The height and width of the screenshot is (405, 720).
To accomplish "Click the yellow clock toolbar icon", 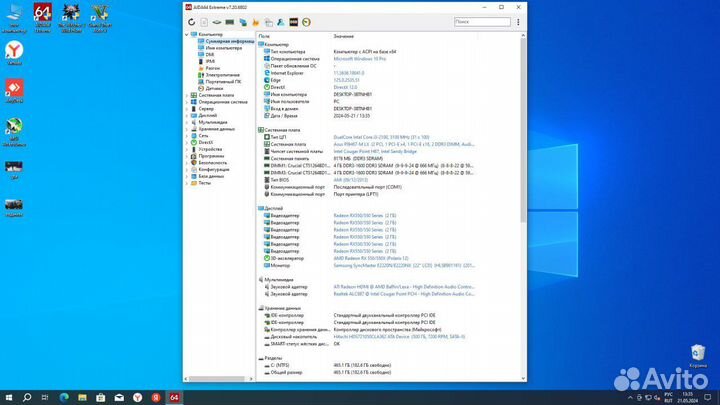I will (x=306, y=22).
